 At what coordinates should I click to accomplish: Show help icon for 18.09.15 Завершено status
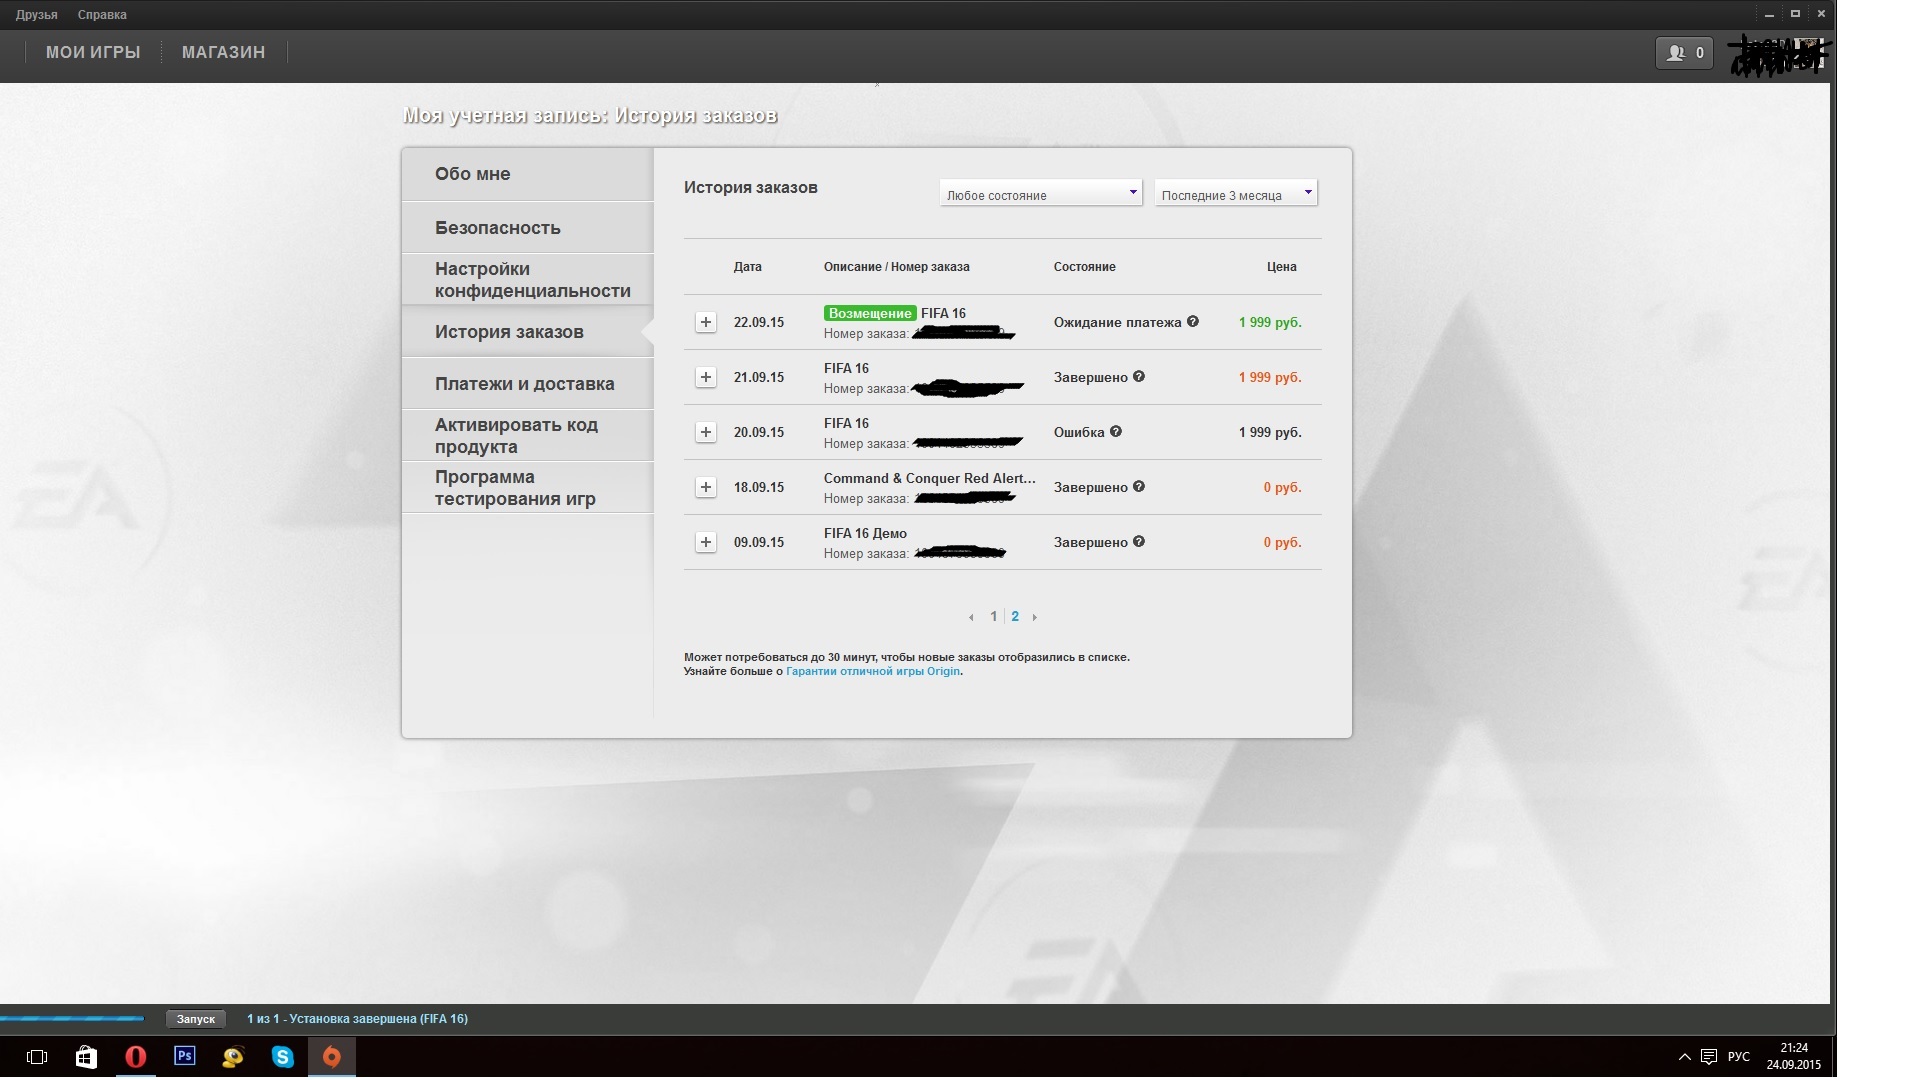[1139, 486]
